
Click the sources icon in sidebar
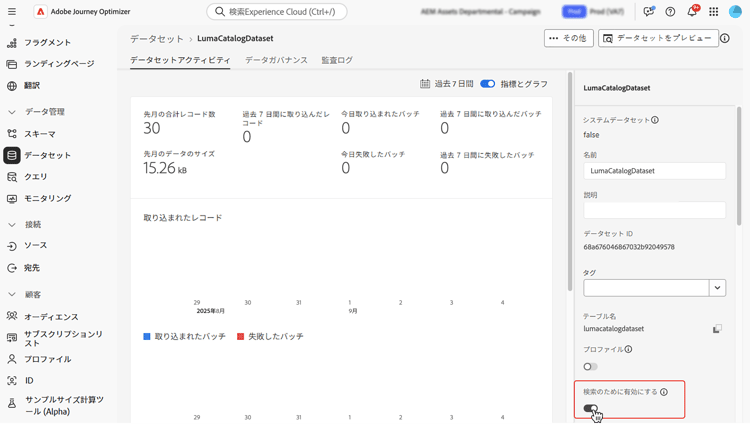[12, 246]
